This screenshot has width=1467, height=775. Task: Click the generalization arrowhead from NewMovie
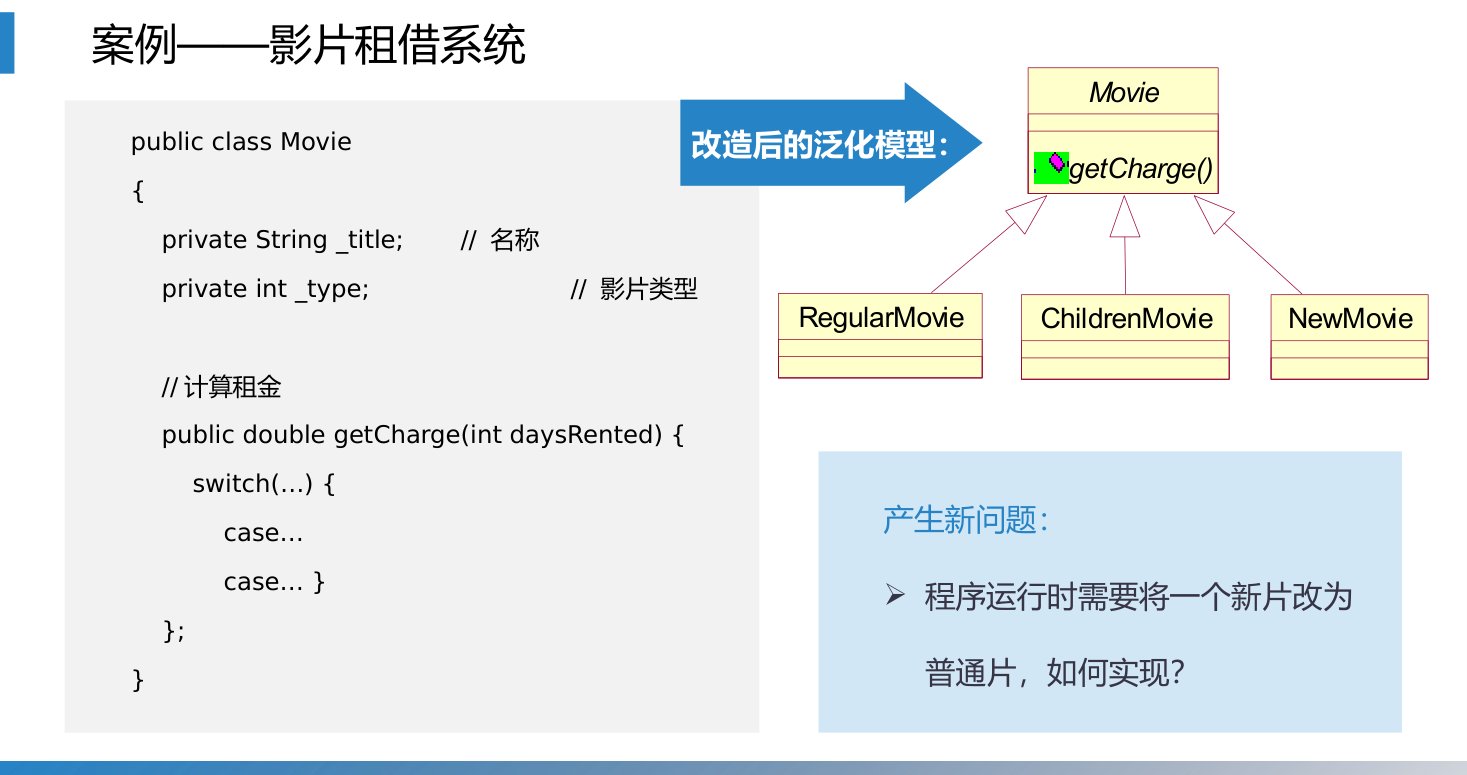[1213, 212]
